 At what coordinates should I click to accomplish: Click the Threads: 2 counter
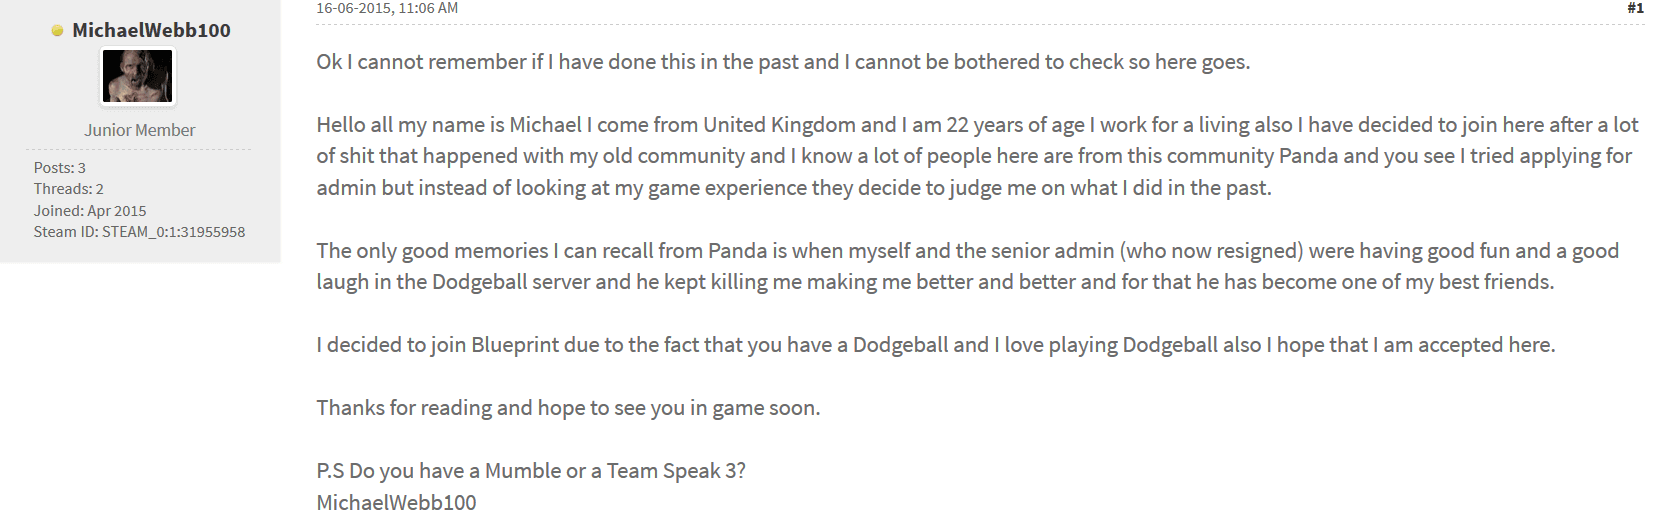coord(68,189)
